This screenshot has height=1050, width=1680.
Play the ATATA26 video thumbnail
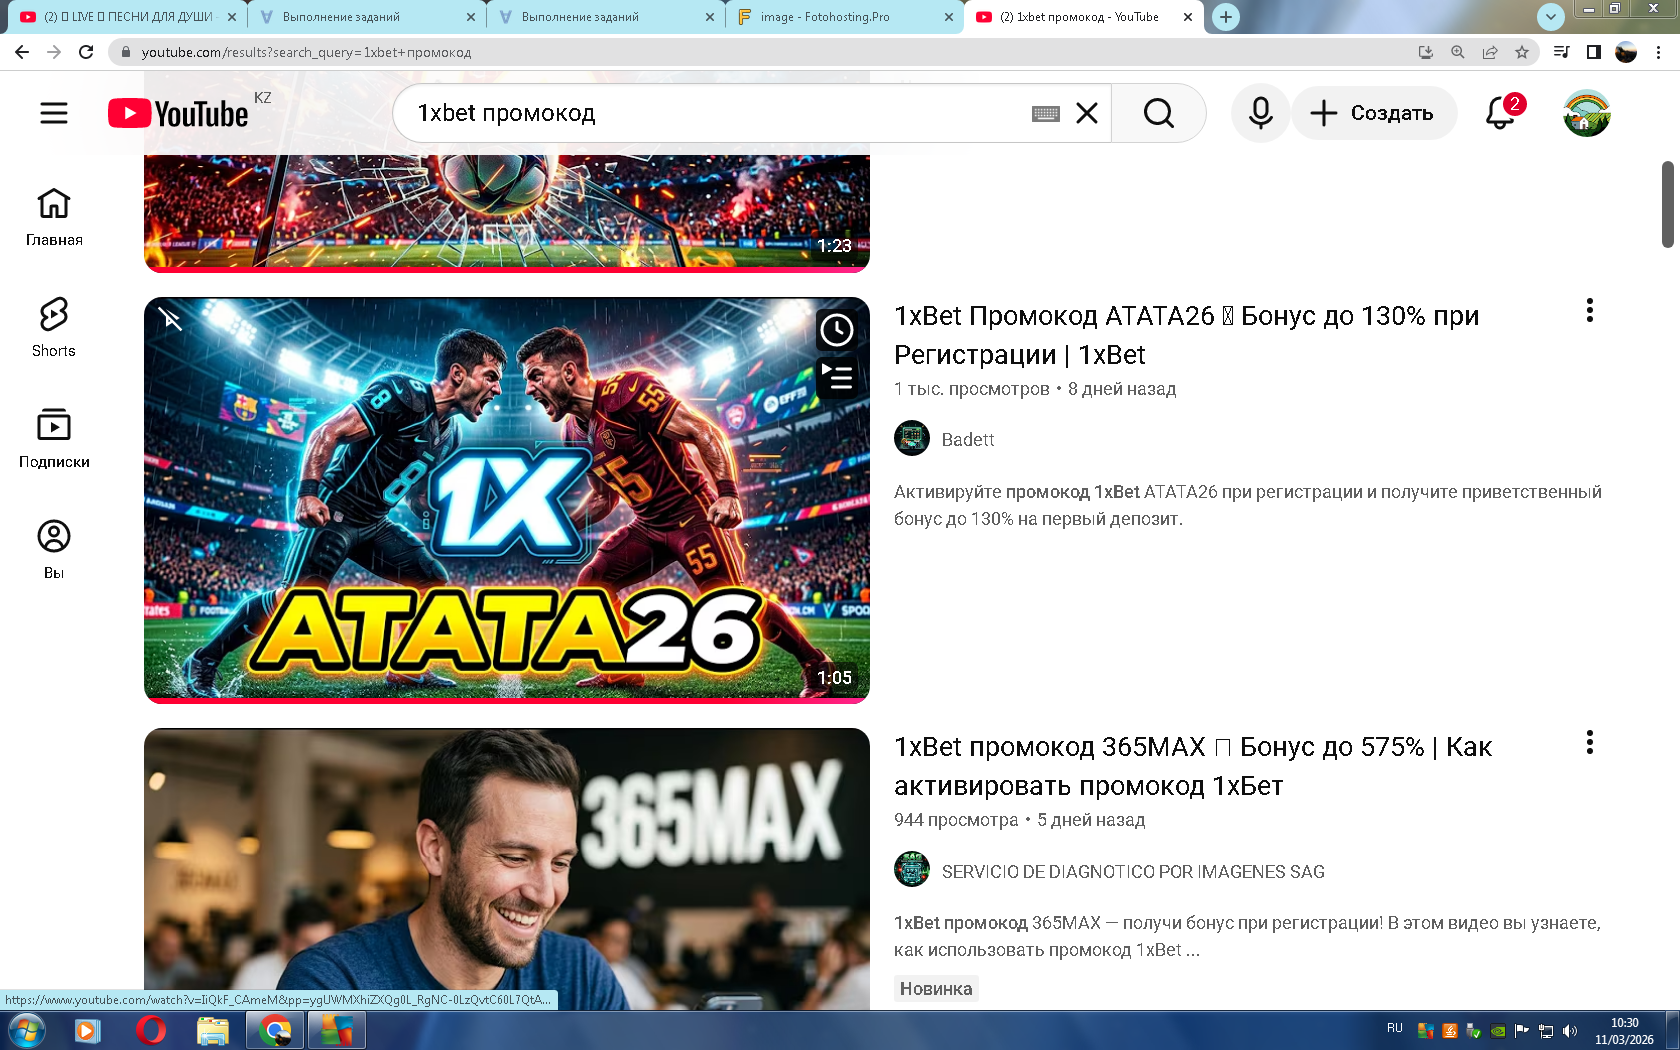(x=507, y=499)
